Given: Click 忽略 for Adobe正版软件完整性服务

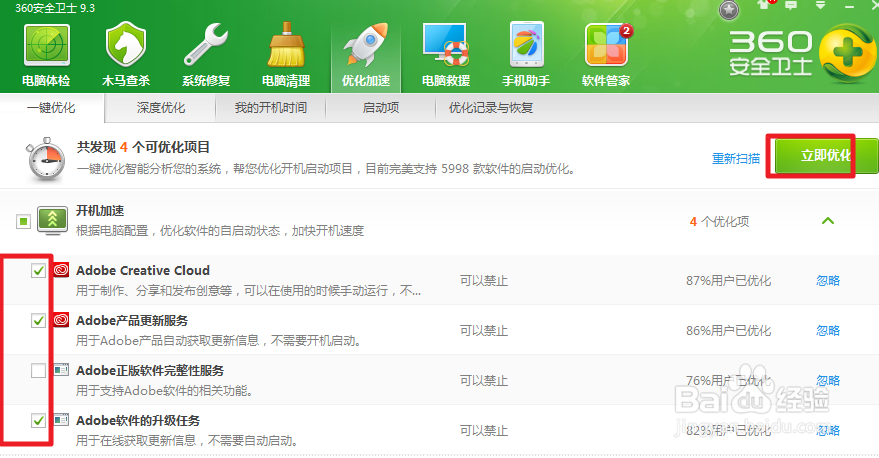Looking at the screenshot, I should coord(828,380).
